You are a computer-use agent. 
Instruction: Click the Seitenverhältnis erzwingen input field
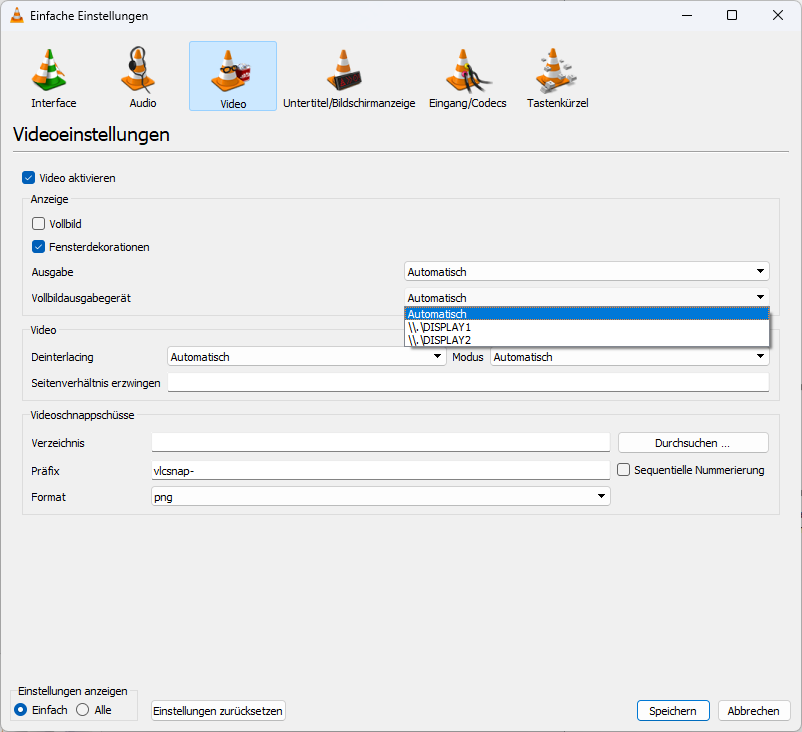[x=468, y=383]
